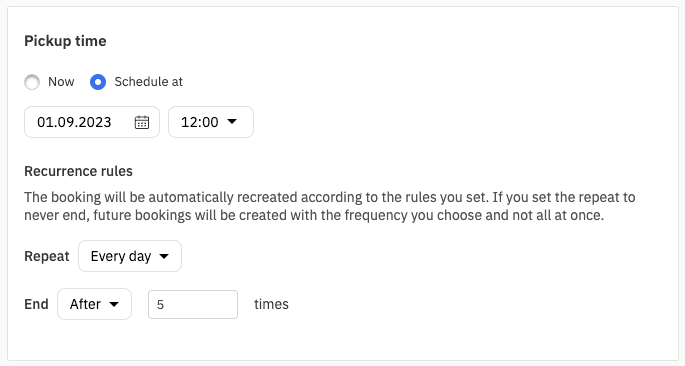Click the caret arrow beside Every day
The image size is (685, 366).
click(x=164, y=256)
